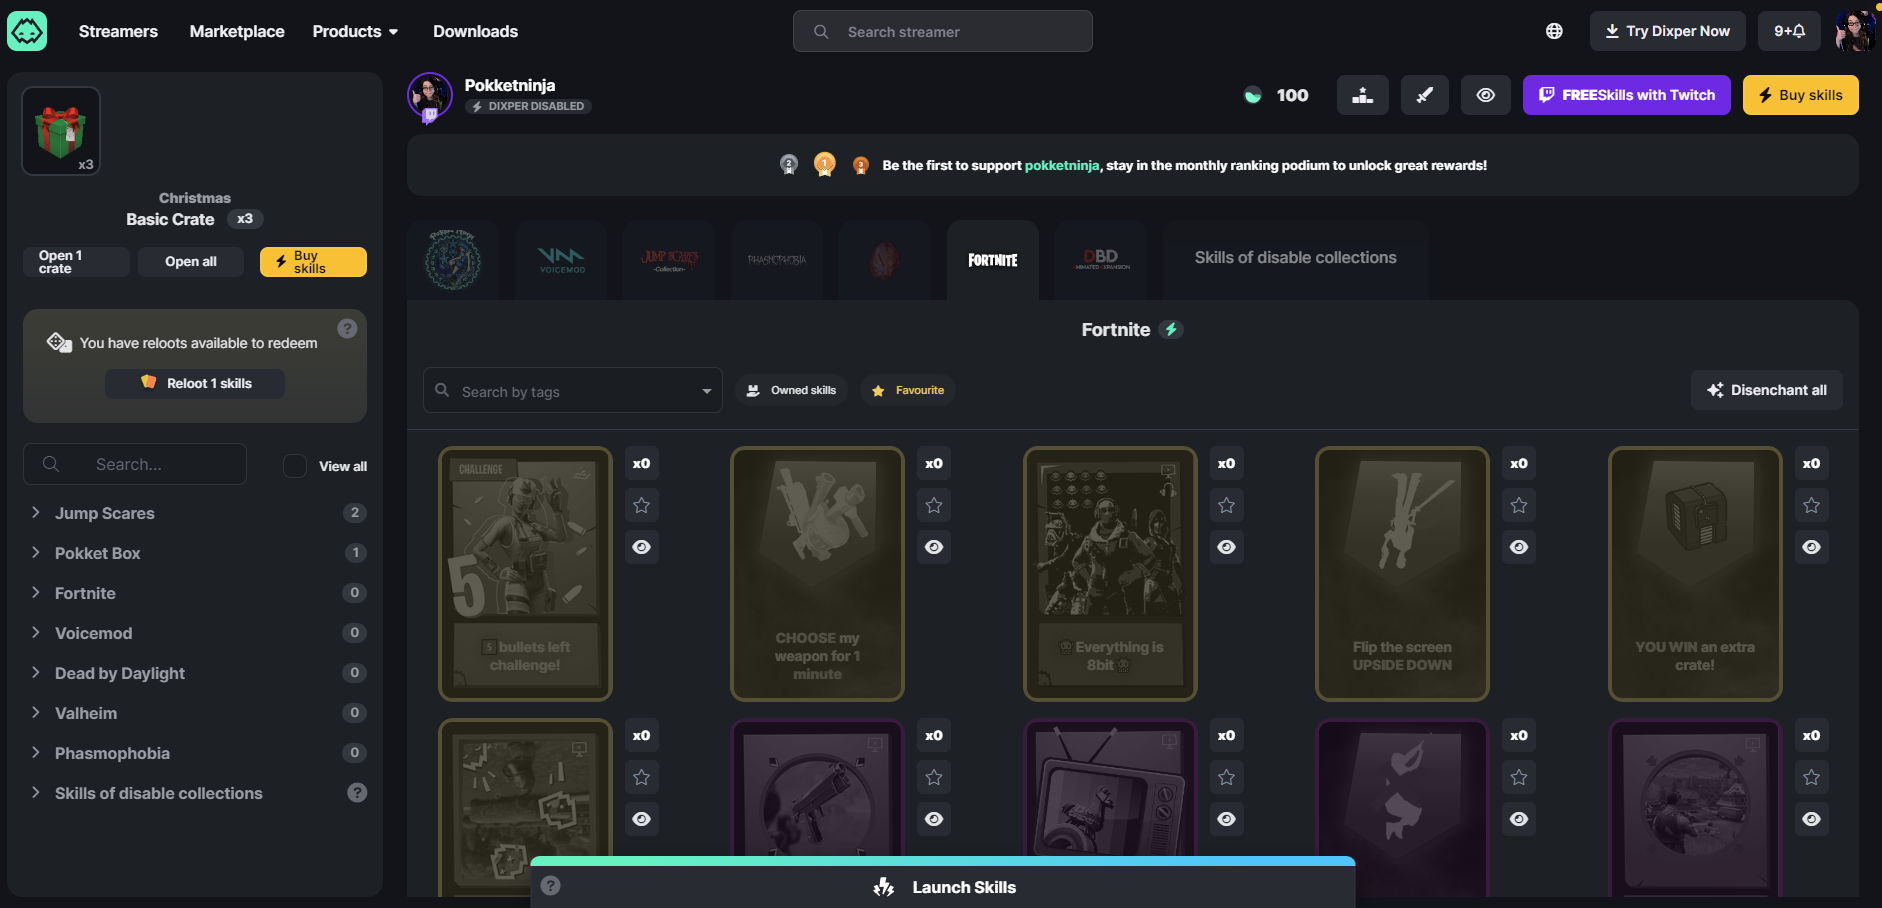
Task: Open the 9+ notifications bell
Action: [1790, 31]
